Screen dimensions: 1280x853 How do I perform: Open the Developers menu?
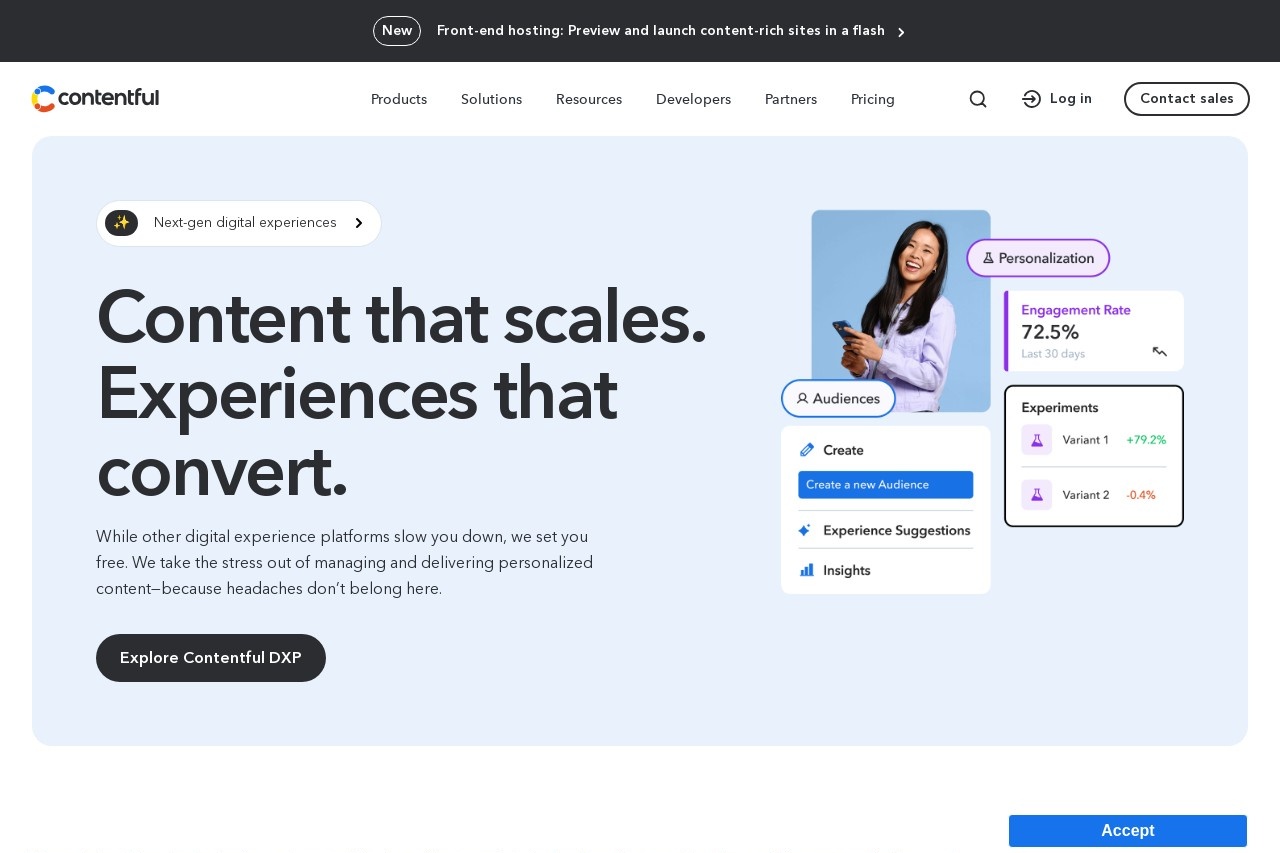click(x=693, y=99)
